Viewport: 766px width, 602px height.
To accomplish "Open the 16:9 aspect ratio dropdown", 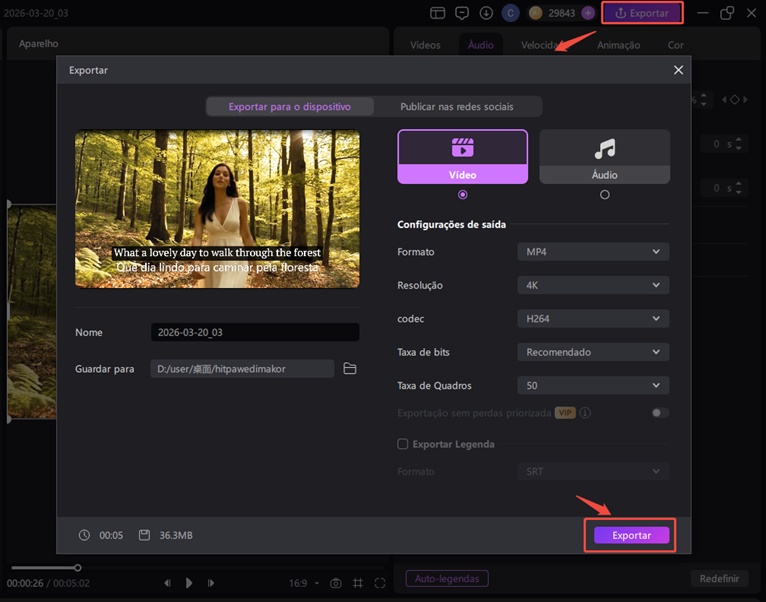I will pyautogui.click(x=304, y=583).
